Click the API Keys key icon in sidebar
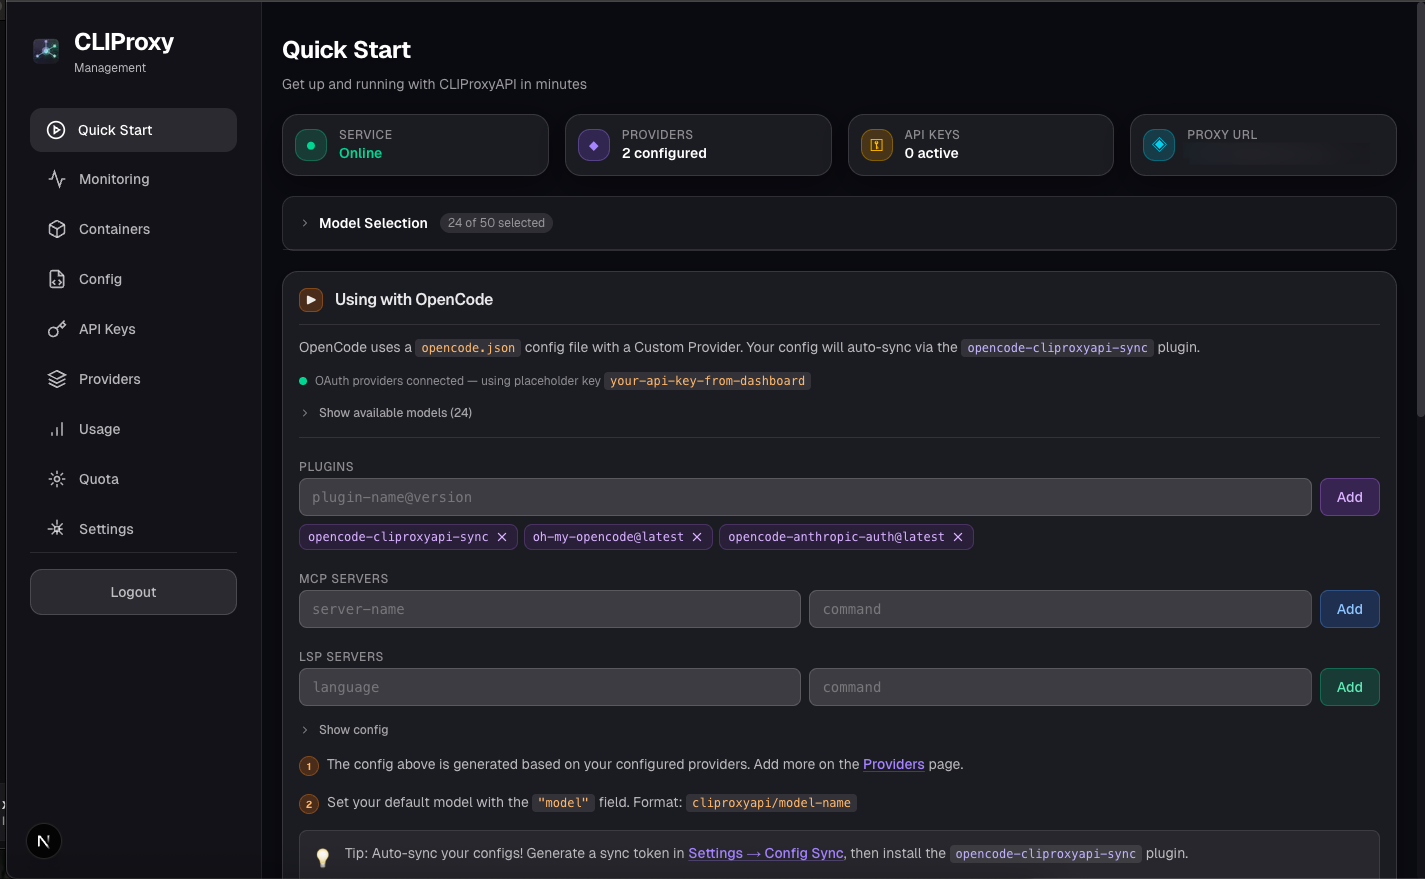The width and height of the screenshot is (1425, 879). pos(57,329)
